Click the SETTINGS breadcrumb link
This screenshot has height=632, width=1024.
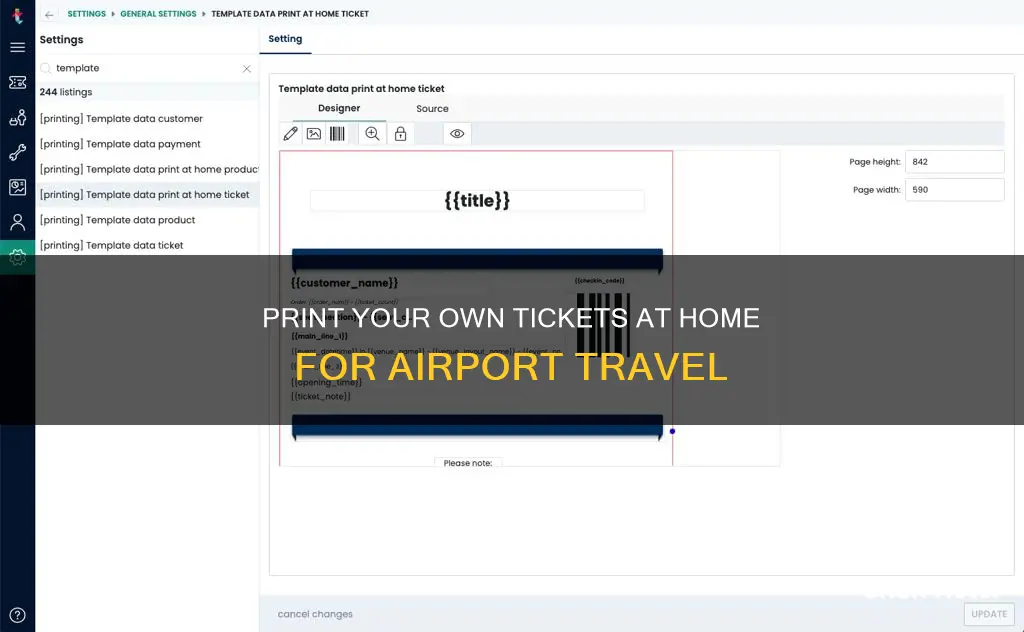click(x=86, y=14)
